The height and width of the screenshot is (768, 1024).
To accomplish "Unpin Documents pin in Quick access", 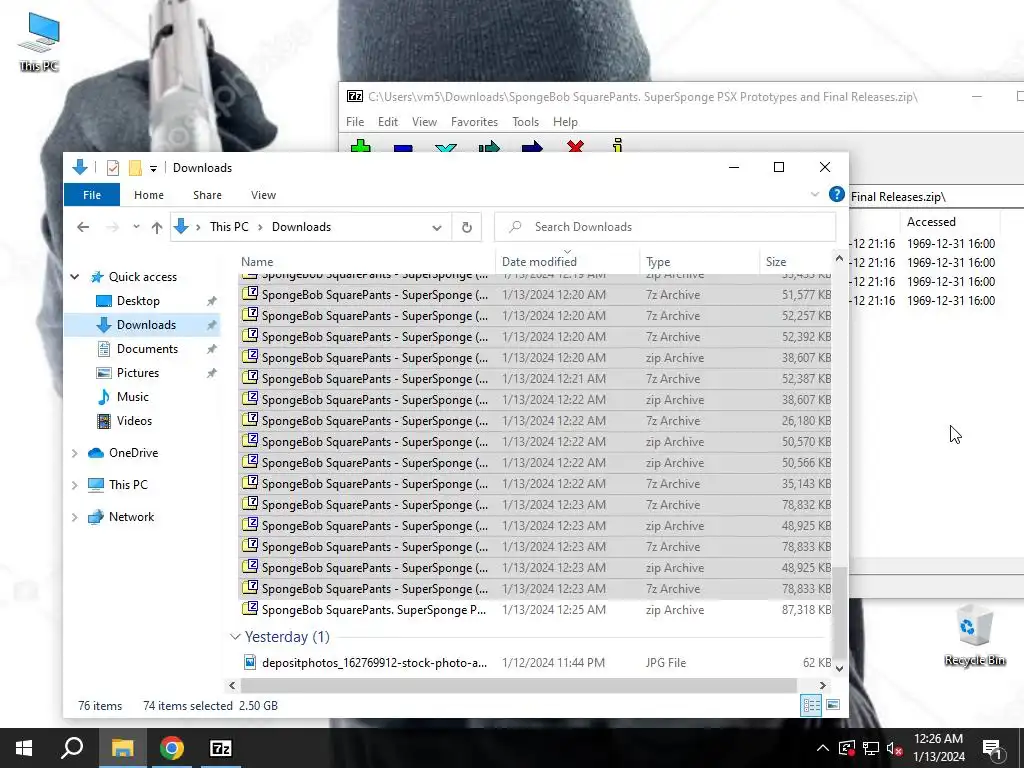I will (212, 349).
